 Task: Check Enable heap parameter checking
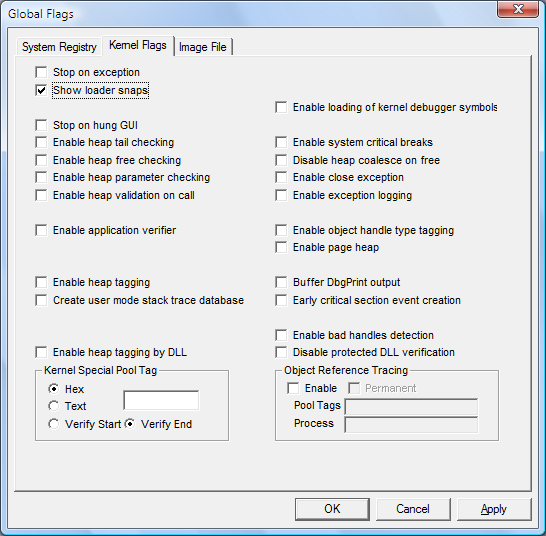click(41, 177)
